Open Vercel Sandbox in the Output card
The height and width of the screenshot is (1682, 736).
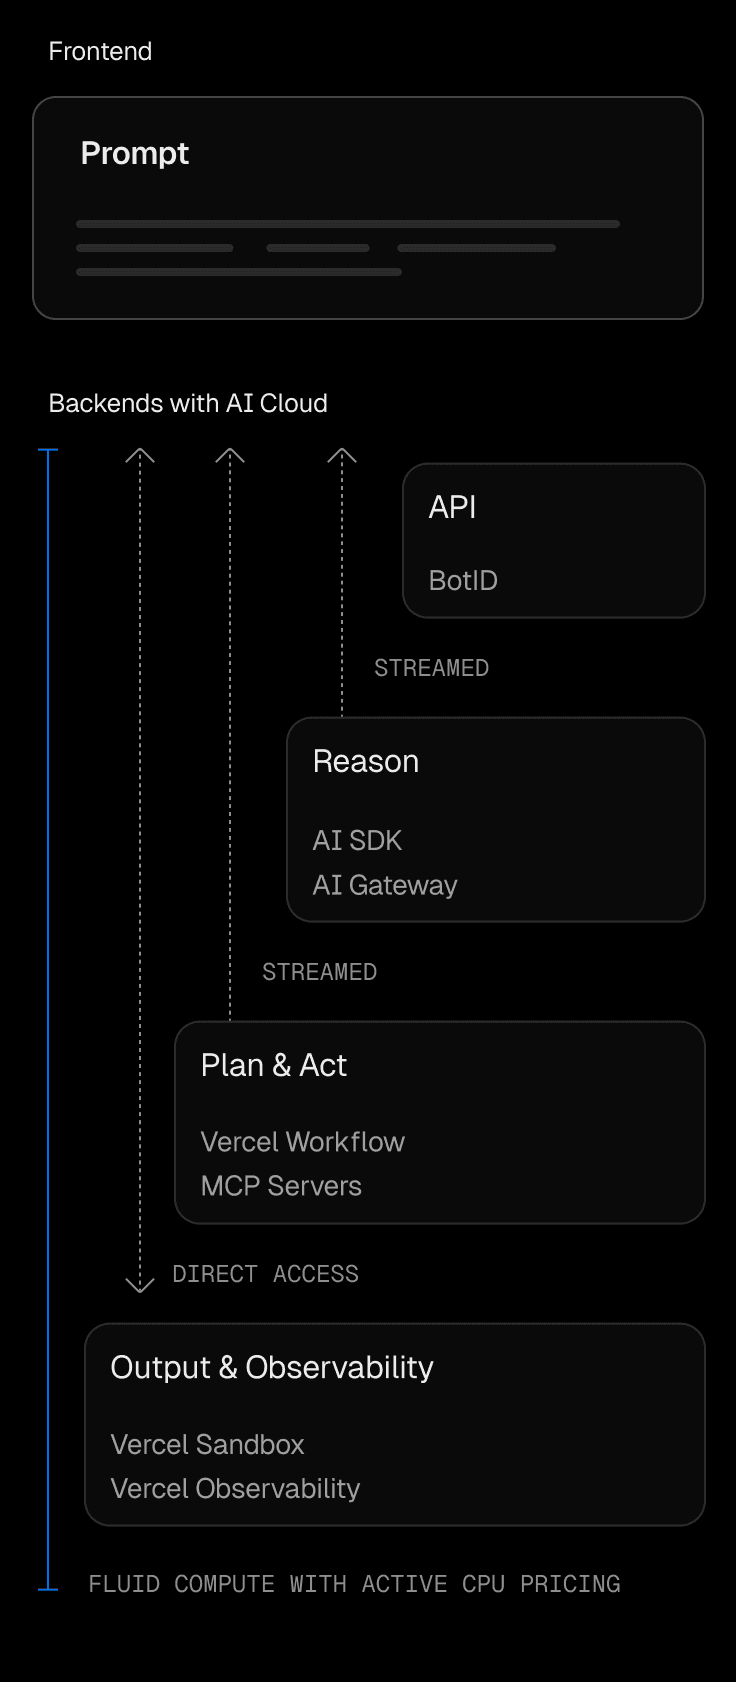pos(207,1445)
